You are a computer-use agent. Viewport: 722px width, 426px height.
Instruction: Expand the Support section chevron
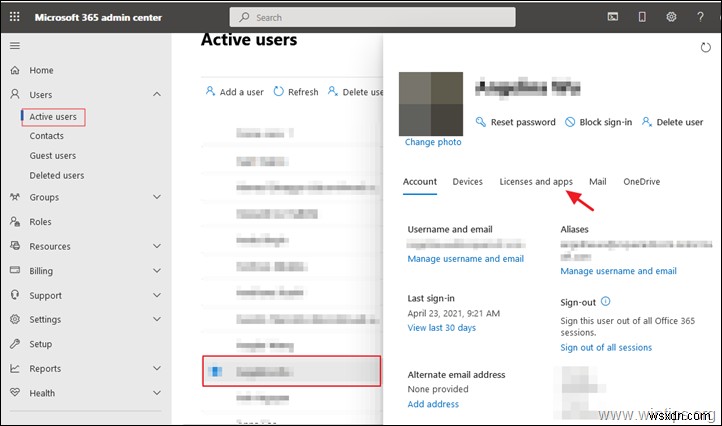coord(157,295)
